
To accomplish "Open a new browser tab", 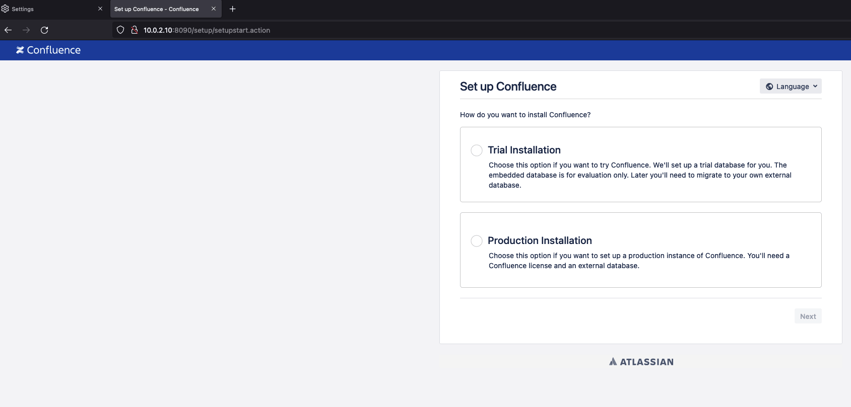I will pyautogui.click(x=232, y=9).
